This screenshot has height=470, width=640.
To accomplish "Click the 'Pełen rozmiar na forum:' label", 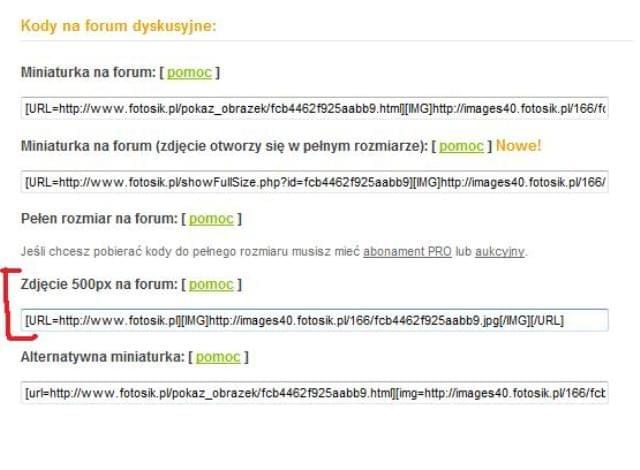I will (x=99, y=219).
